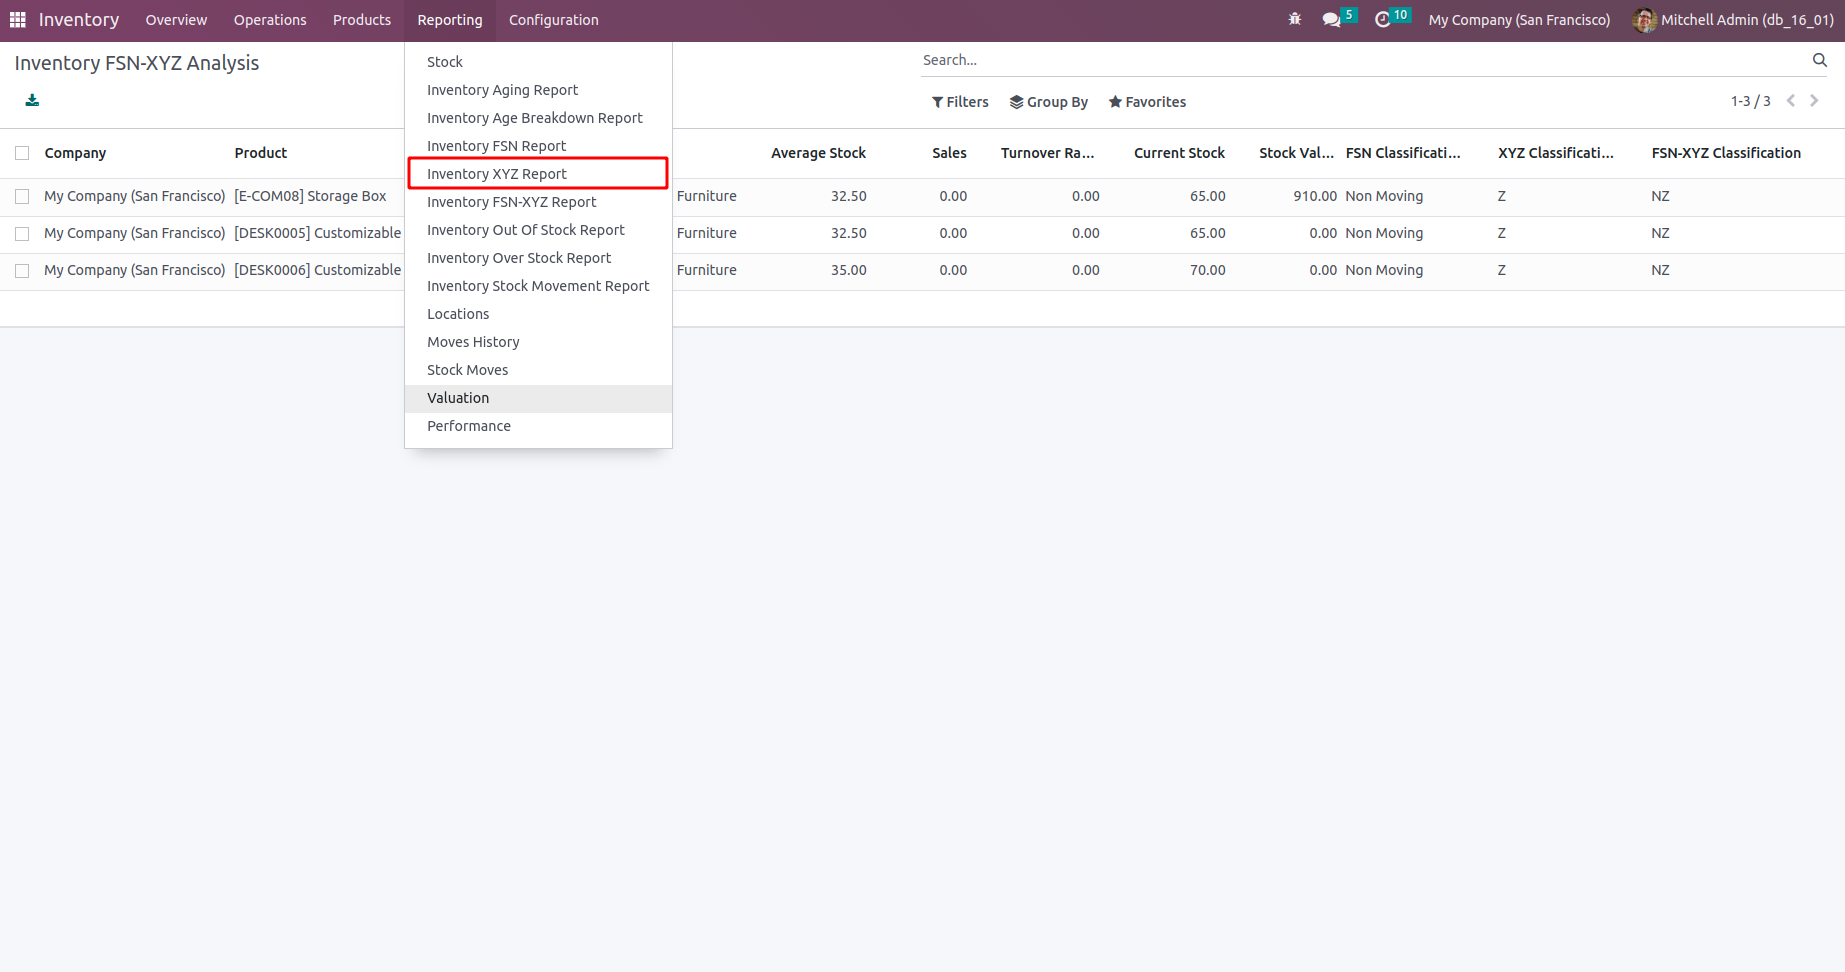This screenshot has width=1845, height=972.
Task: Sort by the Average Stock column header
Action: pos(818,153)
